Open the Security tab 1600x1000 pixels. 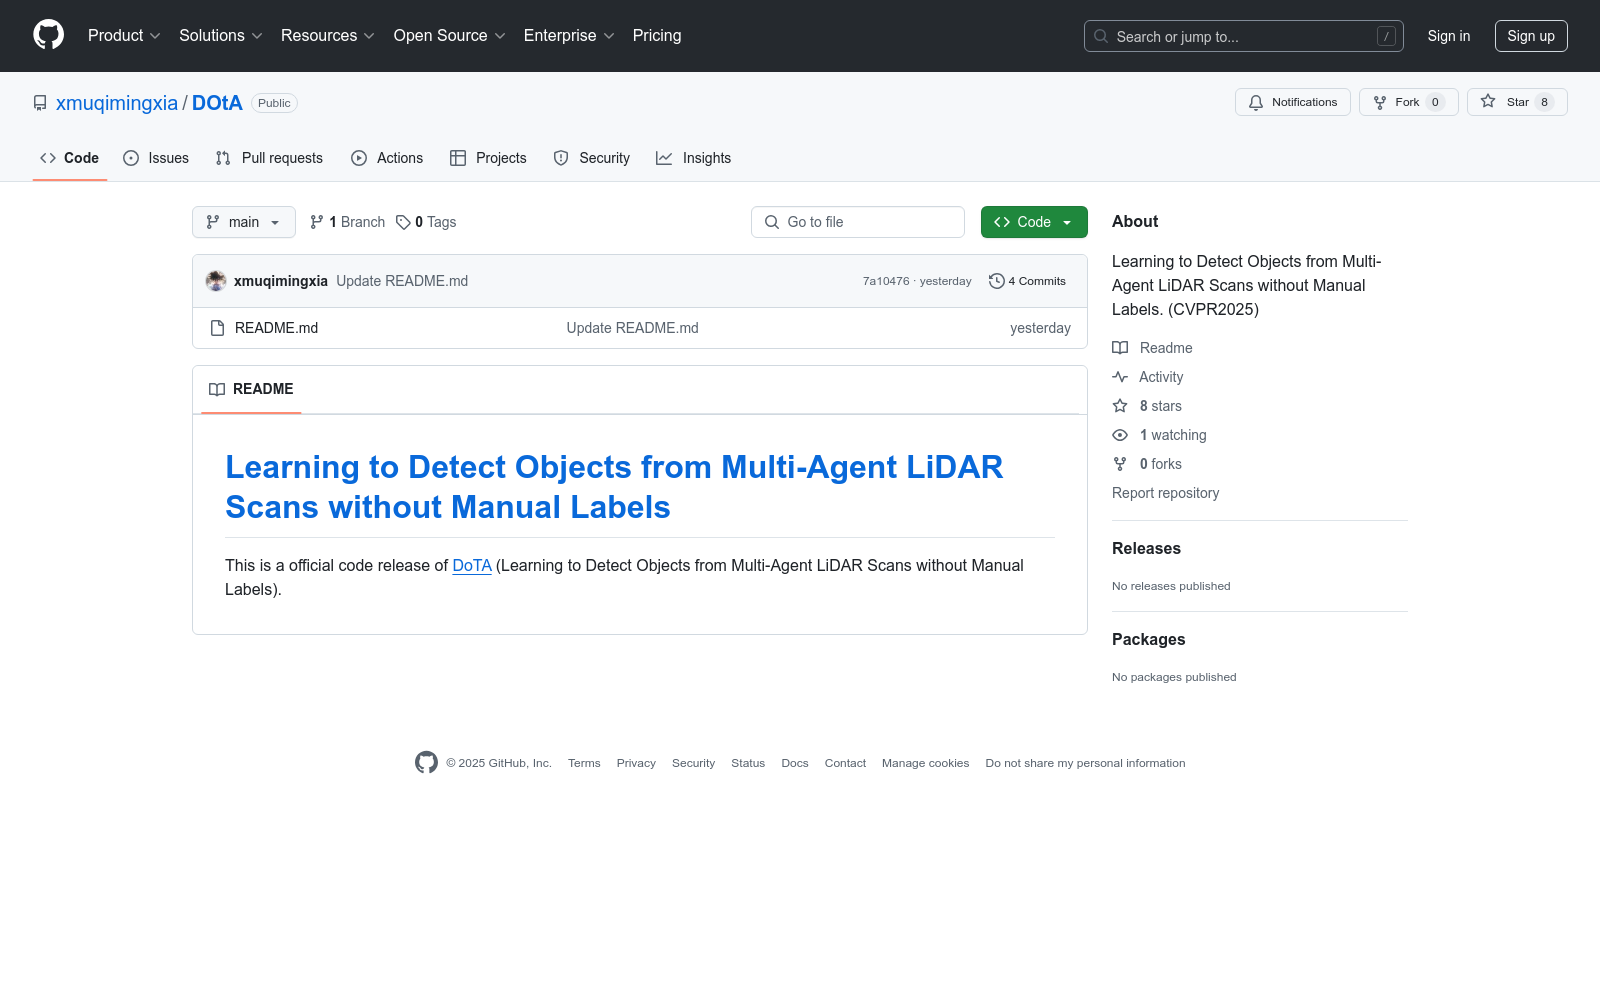pos(592,158)
